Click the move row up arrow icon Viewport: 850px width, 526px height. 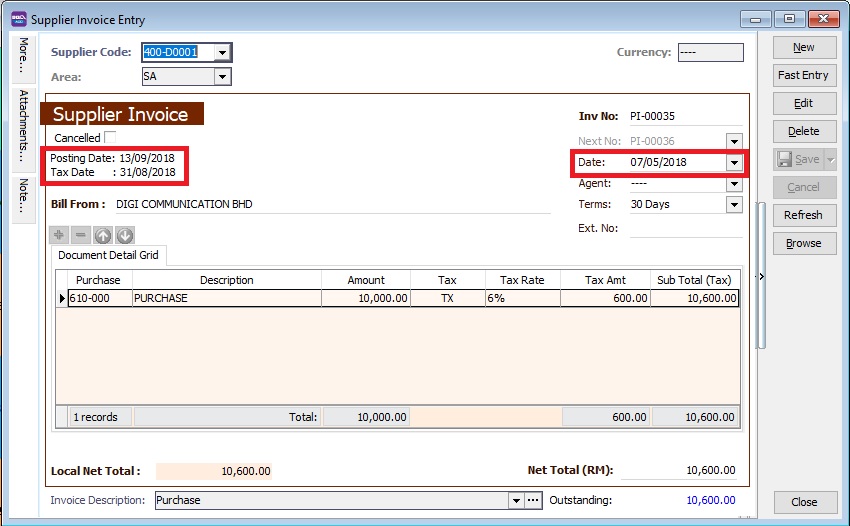pyautogui.click(x=103, y=236)
